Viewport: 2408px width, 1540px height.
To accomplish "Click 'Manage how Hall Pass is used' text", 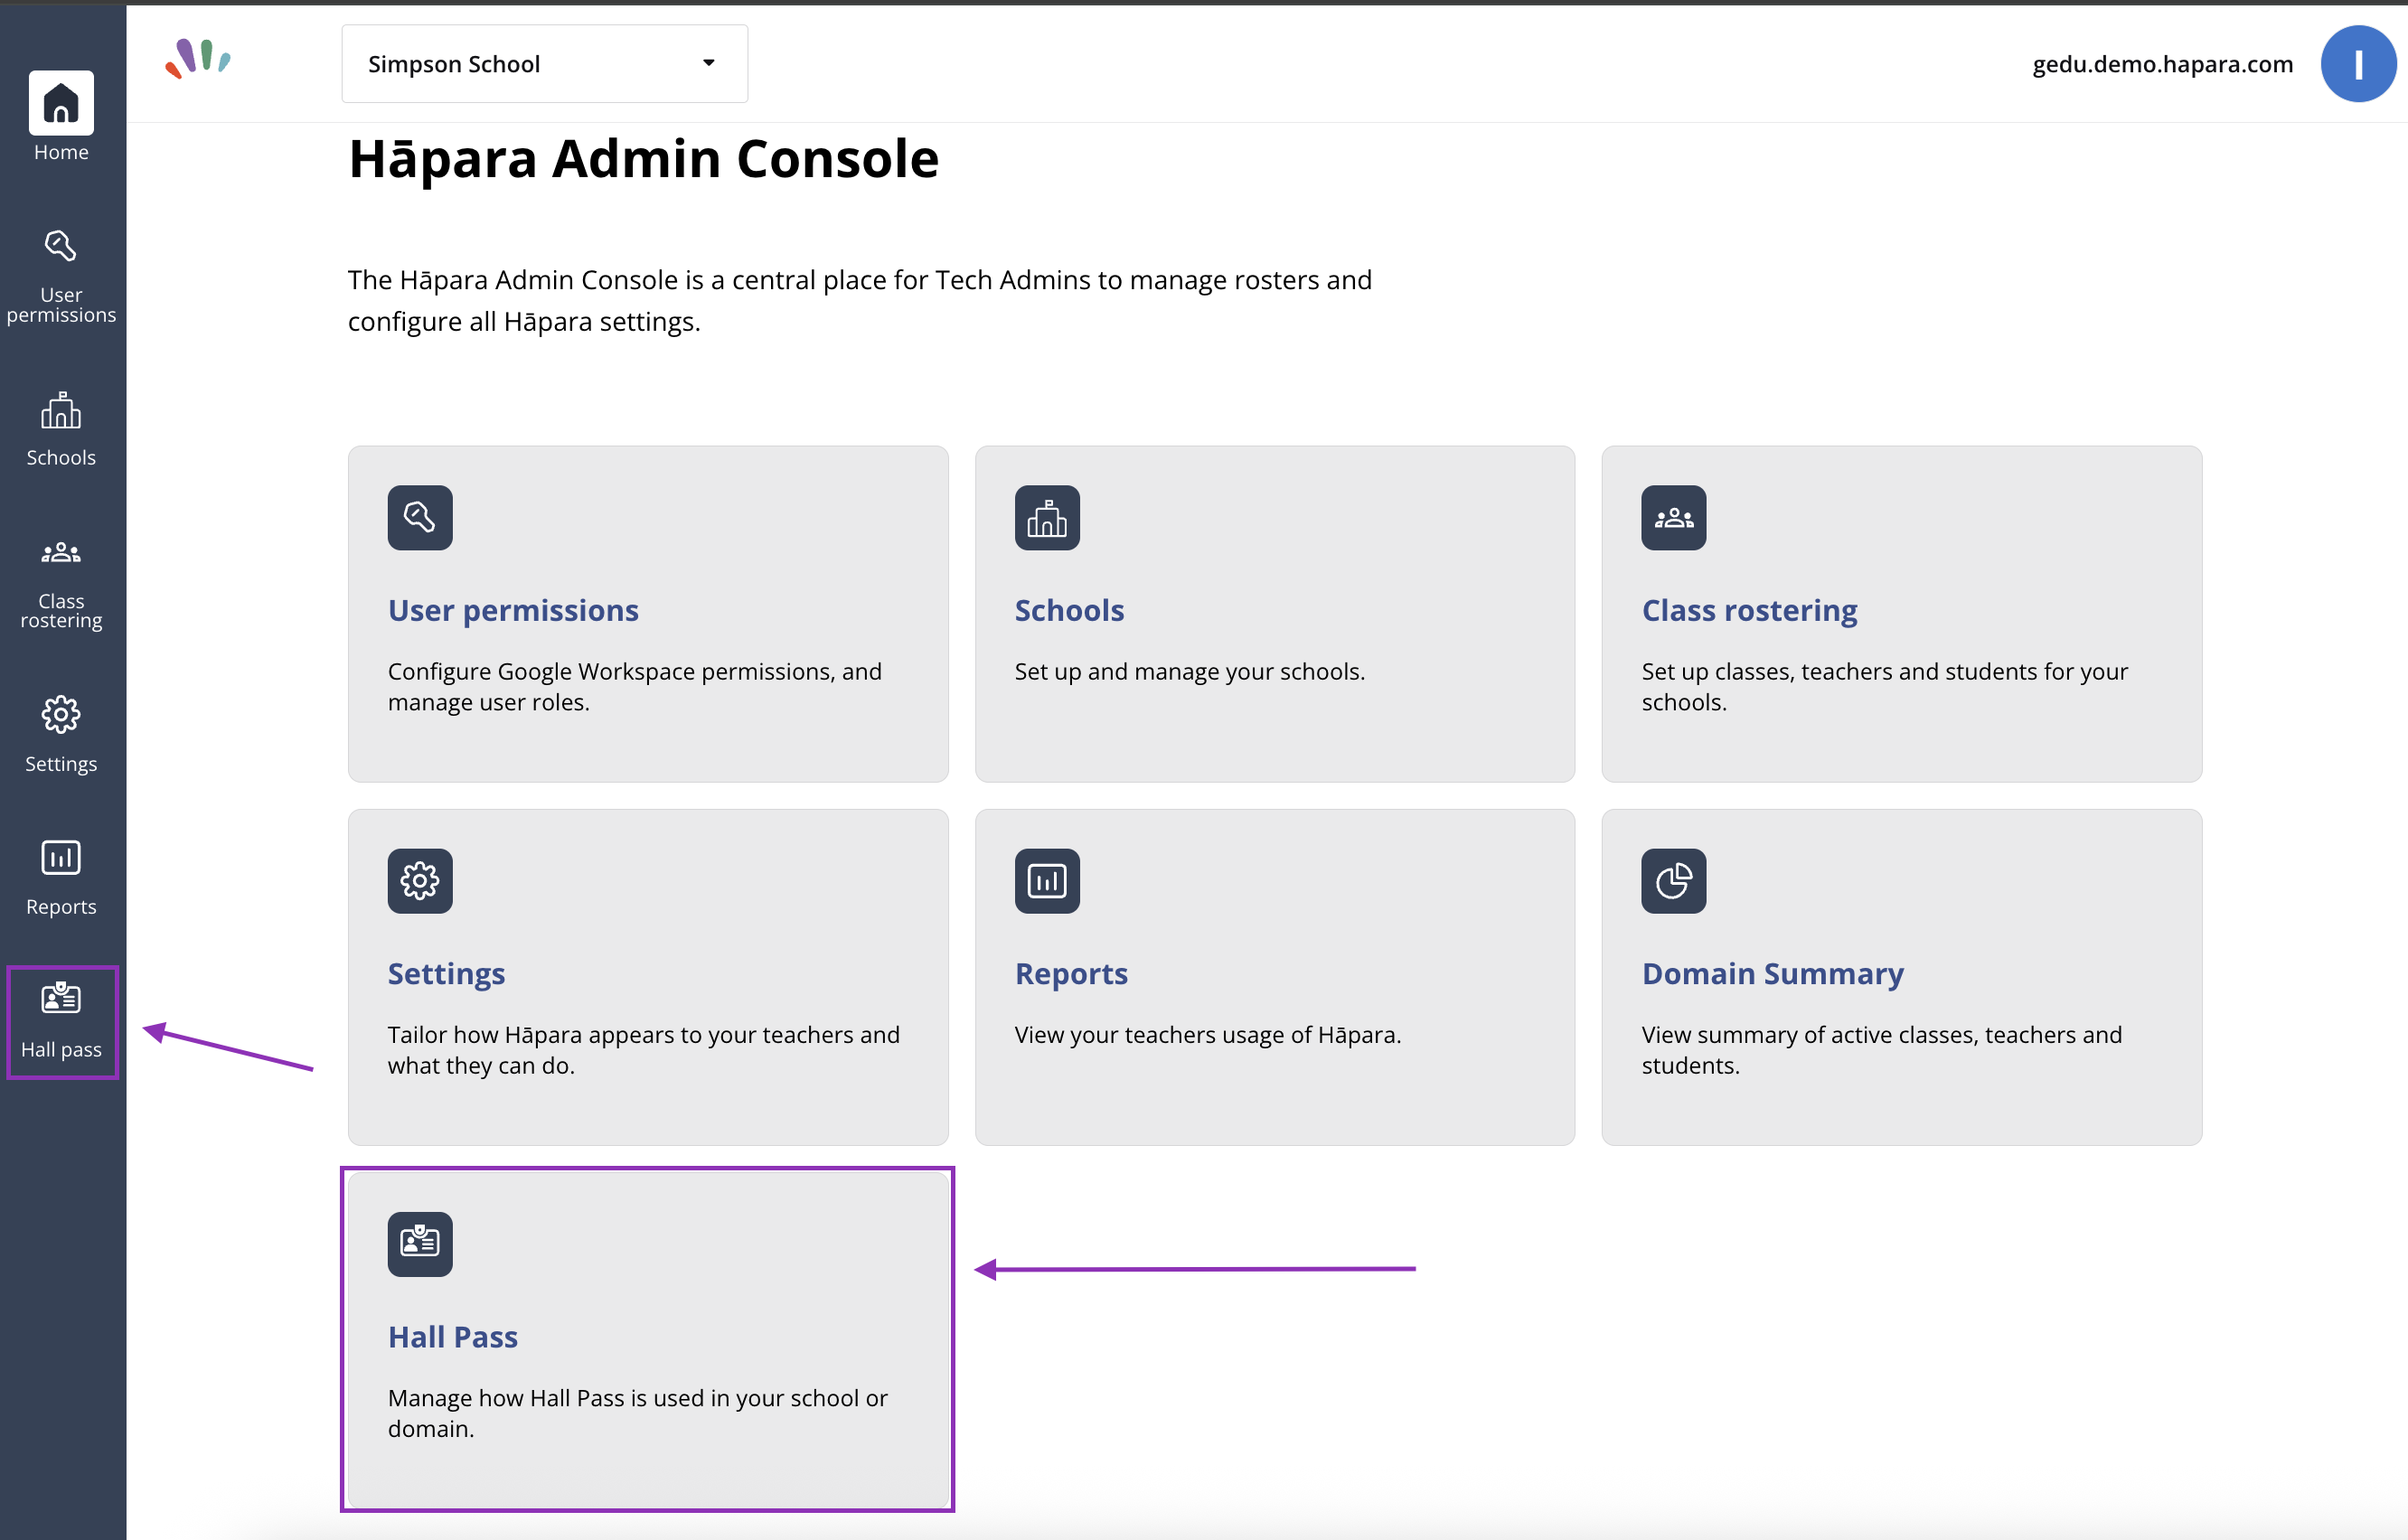I will coord(638,1413).
